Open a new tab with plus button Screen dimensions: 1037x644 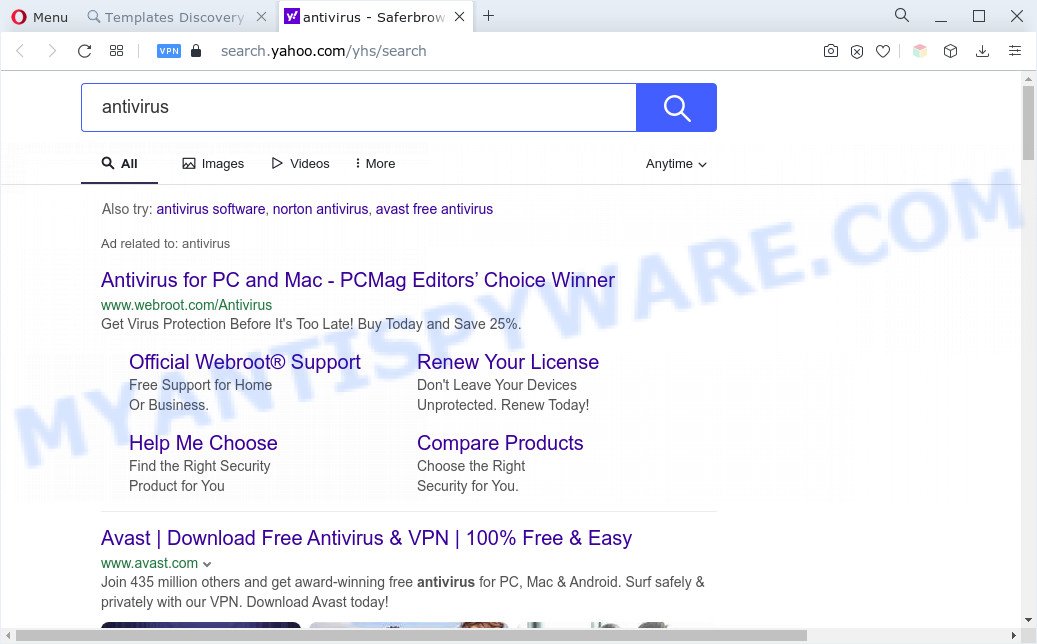[489, 16]
